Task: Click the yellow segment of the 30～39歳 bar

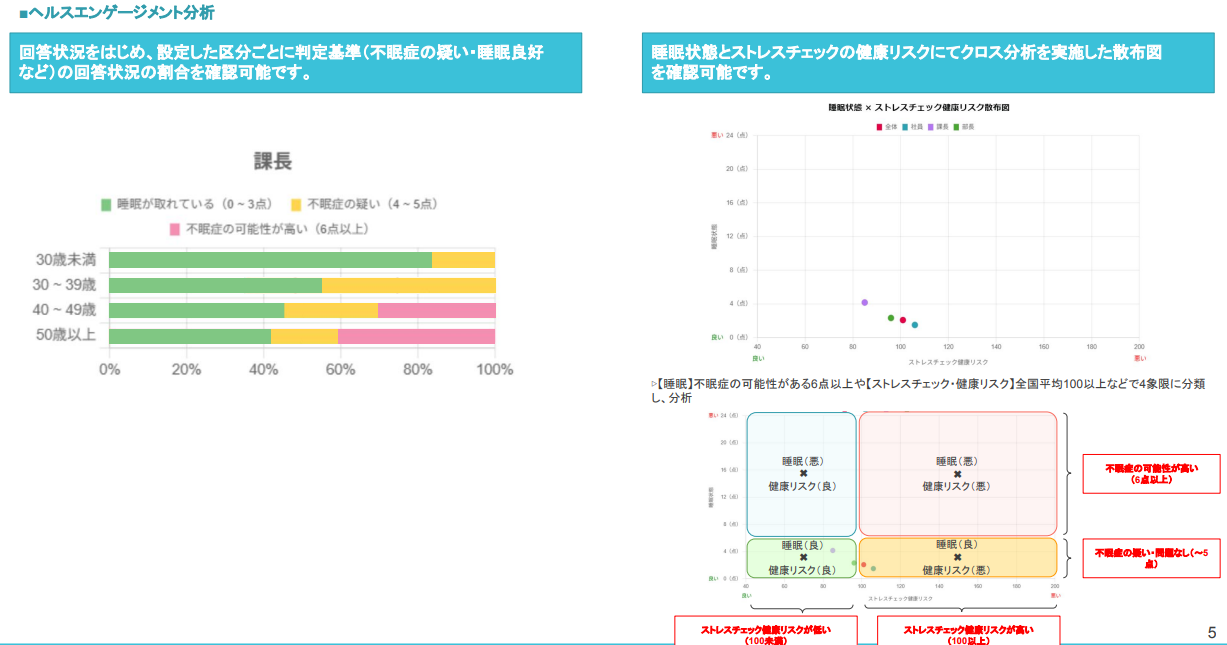Action: (x=408, y=285)
